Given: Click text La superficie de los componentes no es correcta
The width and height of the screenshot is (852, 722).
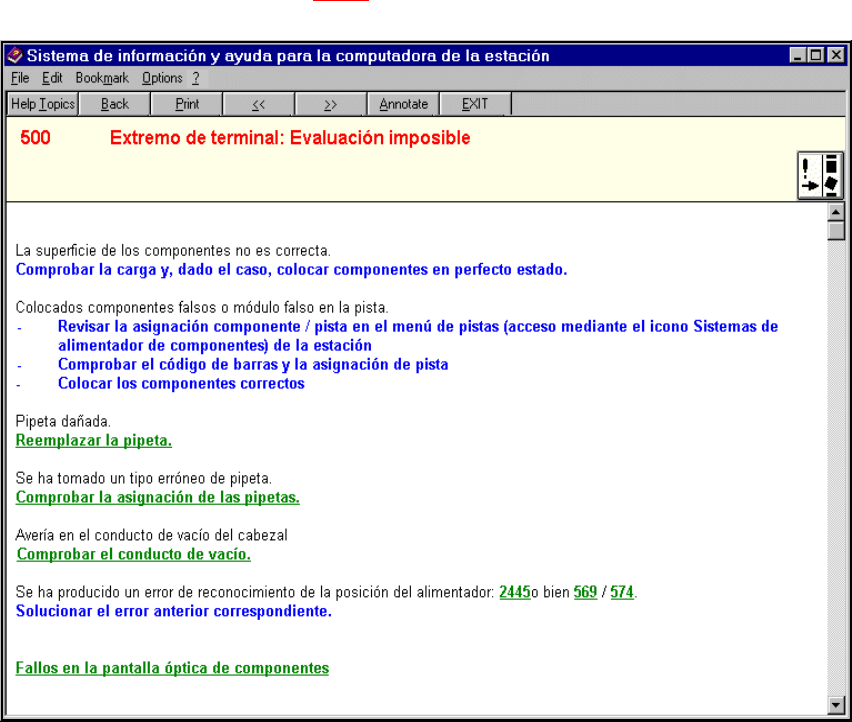Looking at the screenshot, I should click(x=173, y=251).
